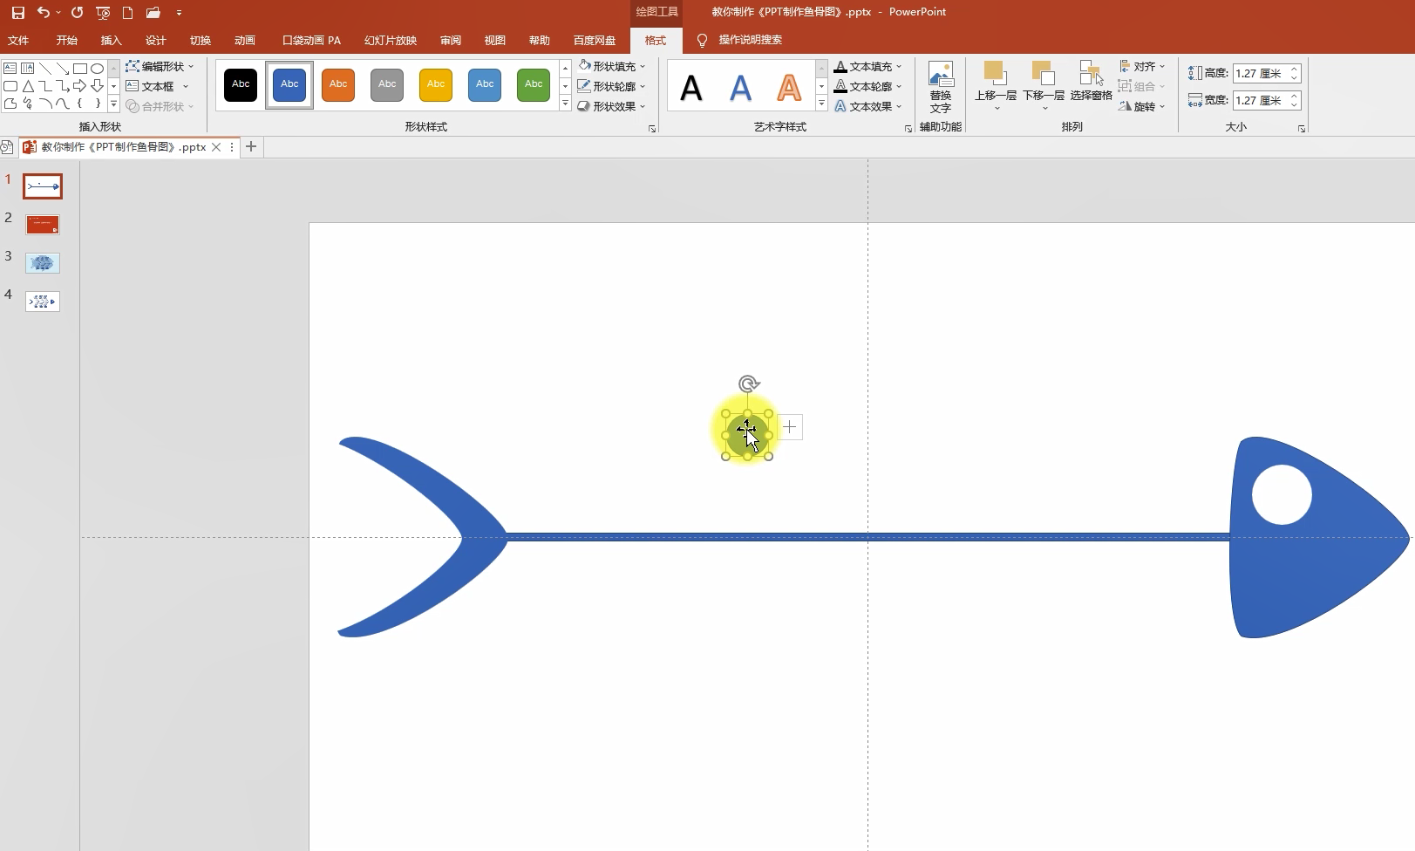The width and height of the screenshot is (1415, 851).
Task: Create a new blank presentation icon
Action: click(128, 13)
